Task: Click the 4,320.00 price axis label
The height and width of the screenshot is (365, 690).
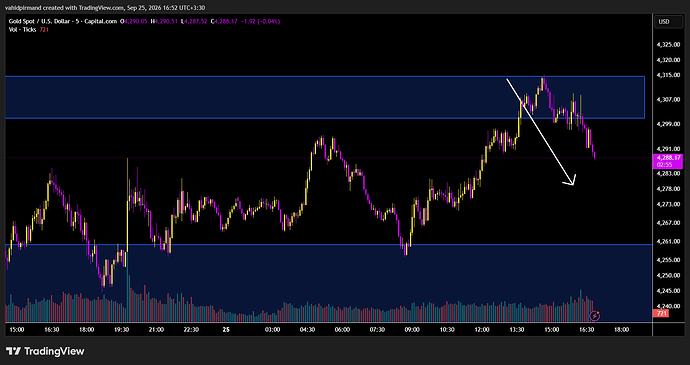Action: [x=668, y=60]
